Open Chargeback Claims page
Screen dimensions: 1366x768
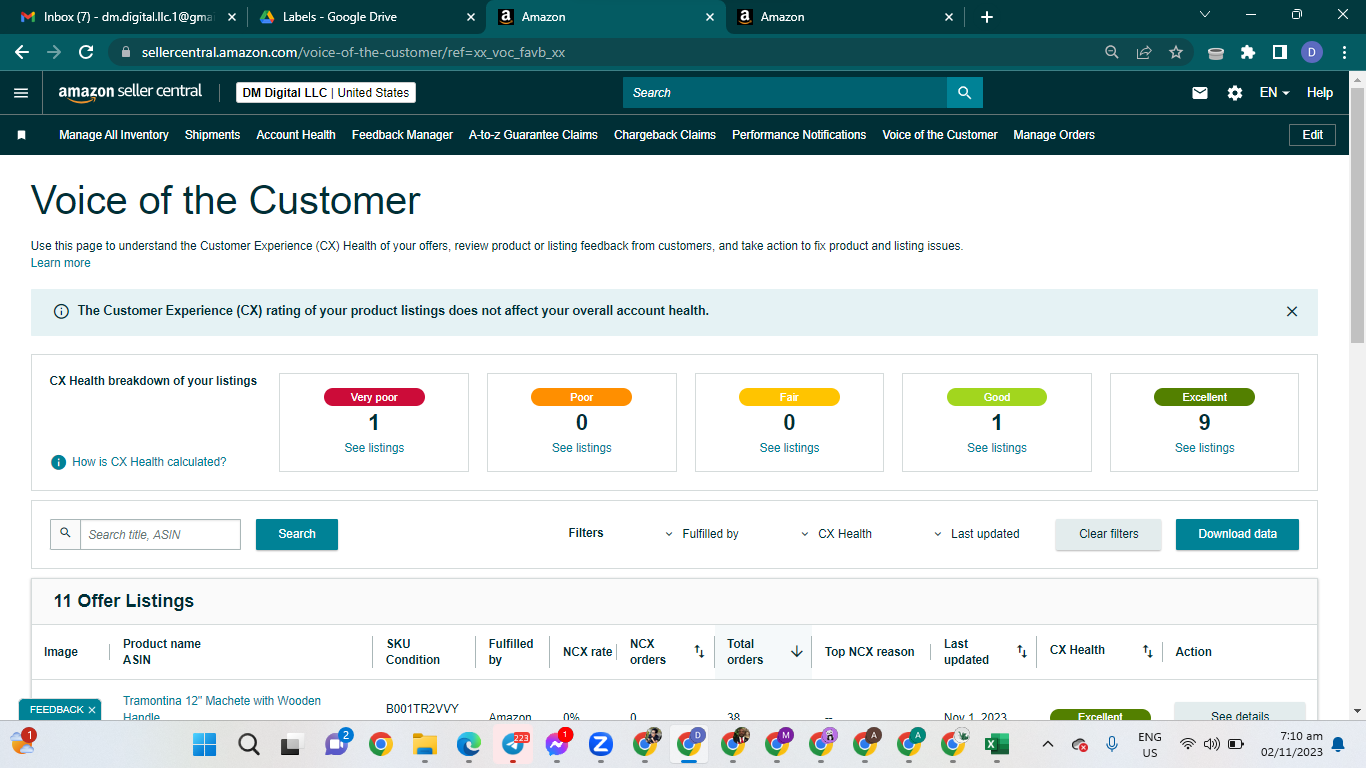point(665,135)
